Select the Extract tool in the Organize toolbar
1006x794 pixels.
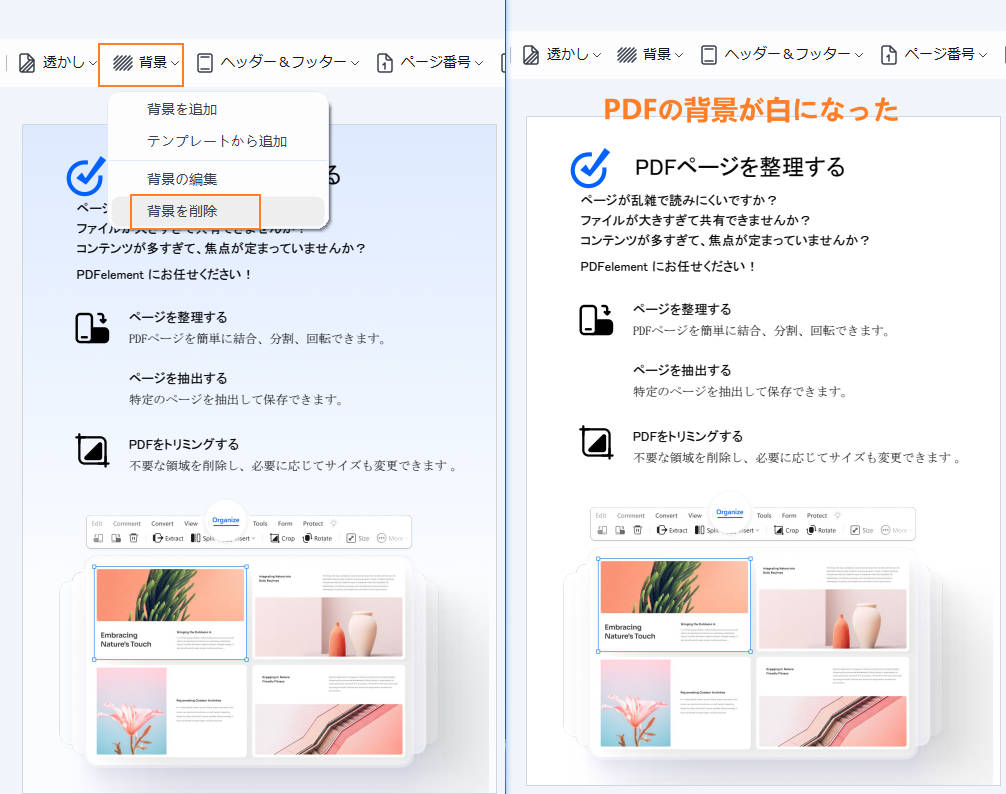pyautogui.click(x=170, y=538)
